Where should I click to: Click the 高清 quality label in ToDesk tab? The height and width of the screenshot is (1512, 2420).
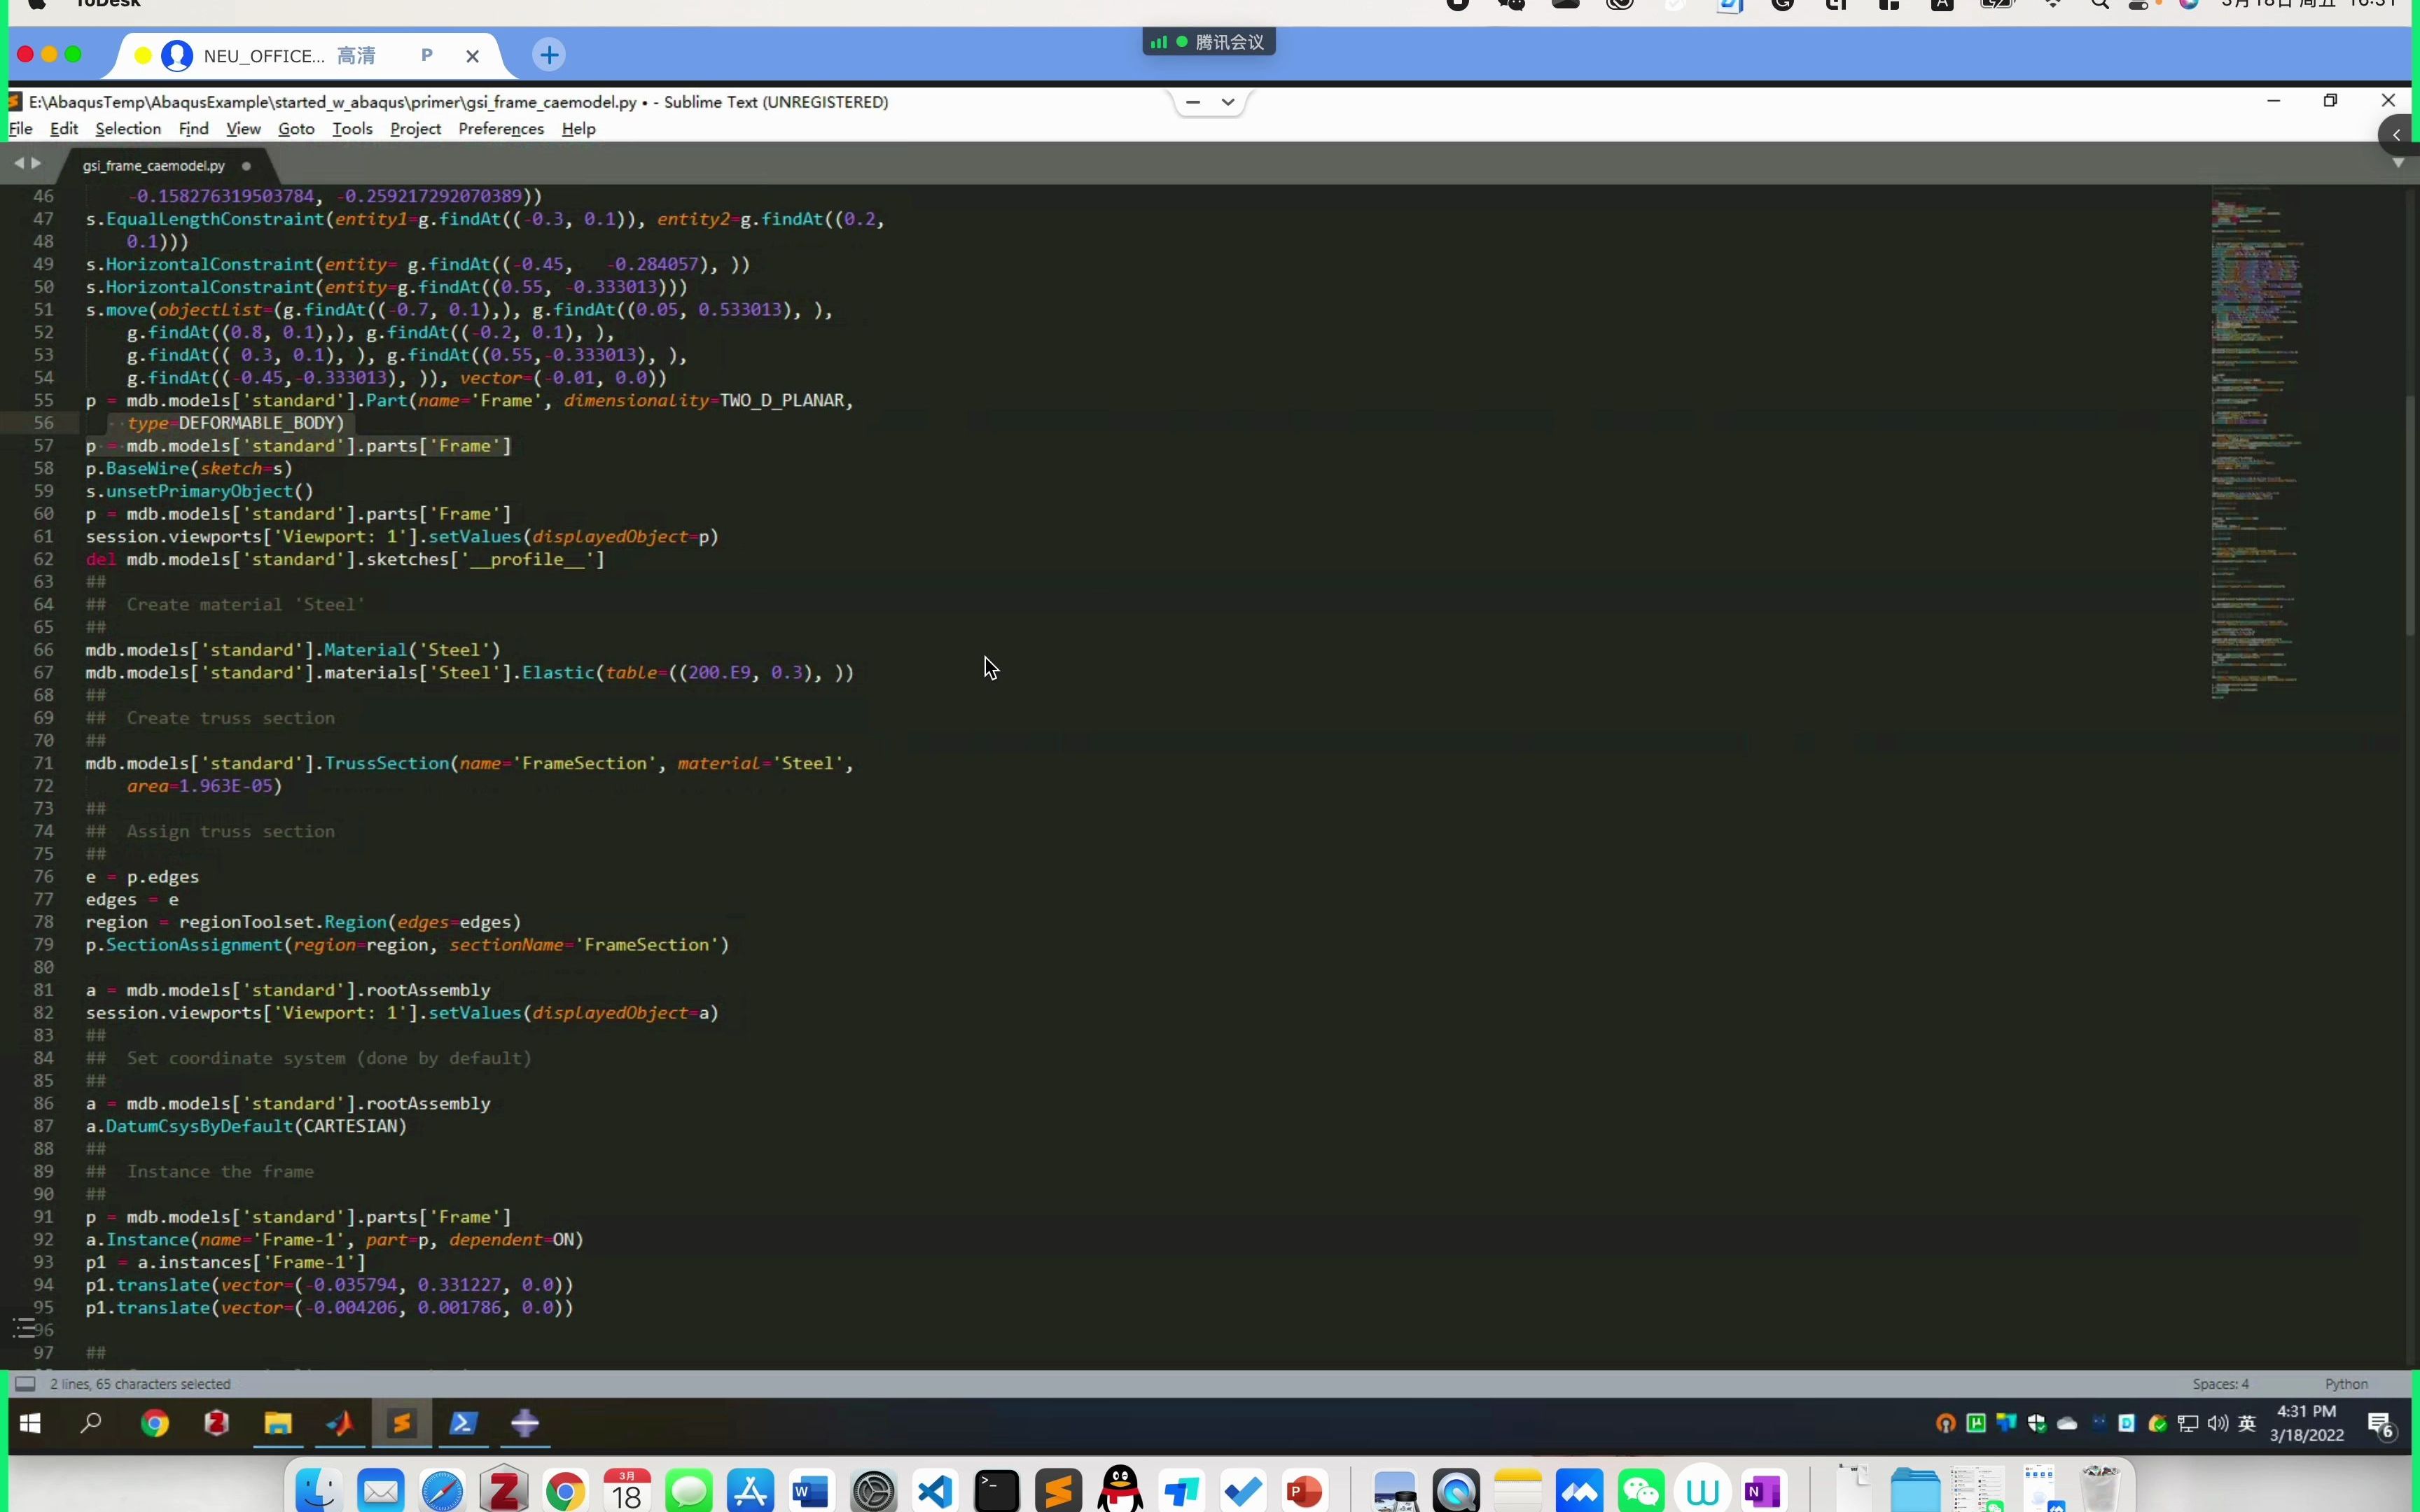[356, 56]
